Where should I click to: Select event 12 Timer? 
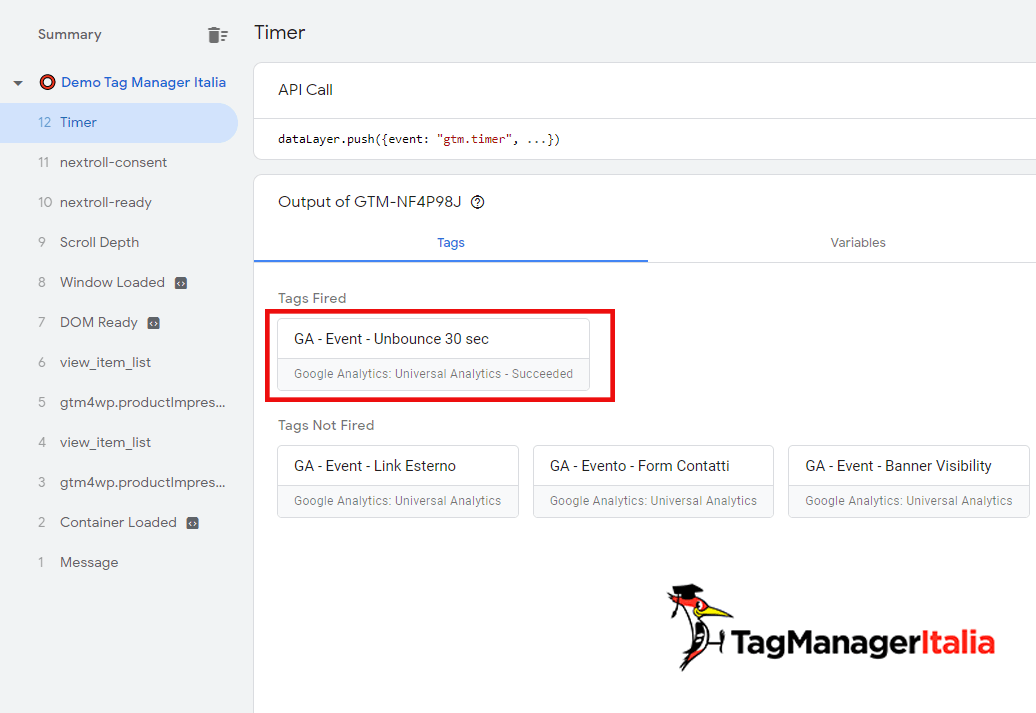[119, 123]
